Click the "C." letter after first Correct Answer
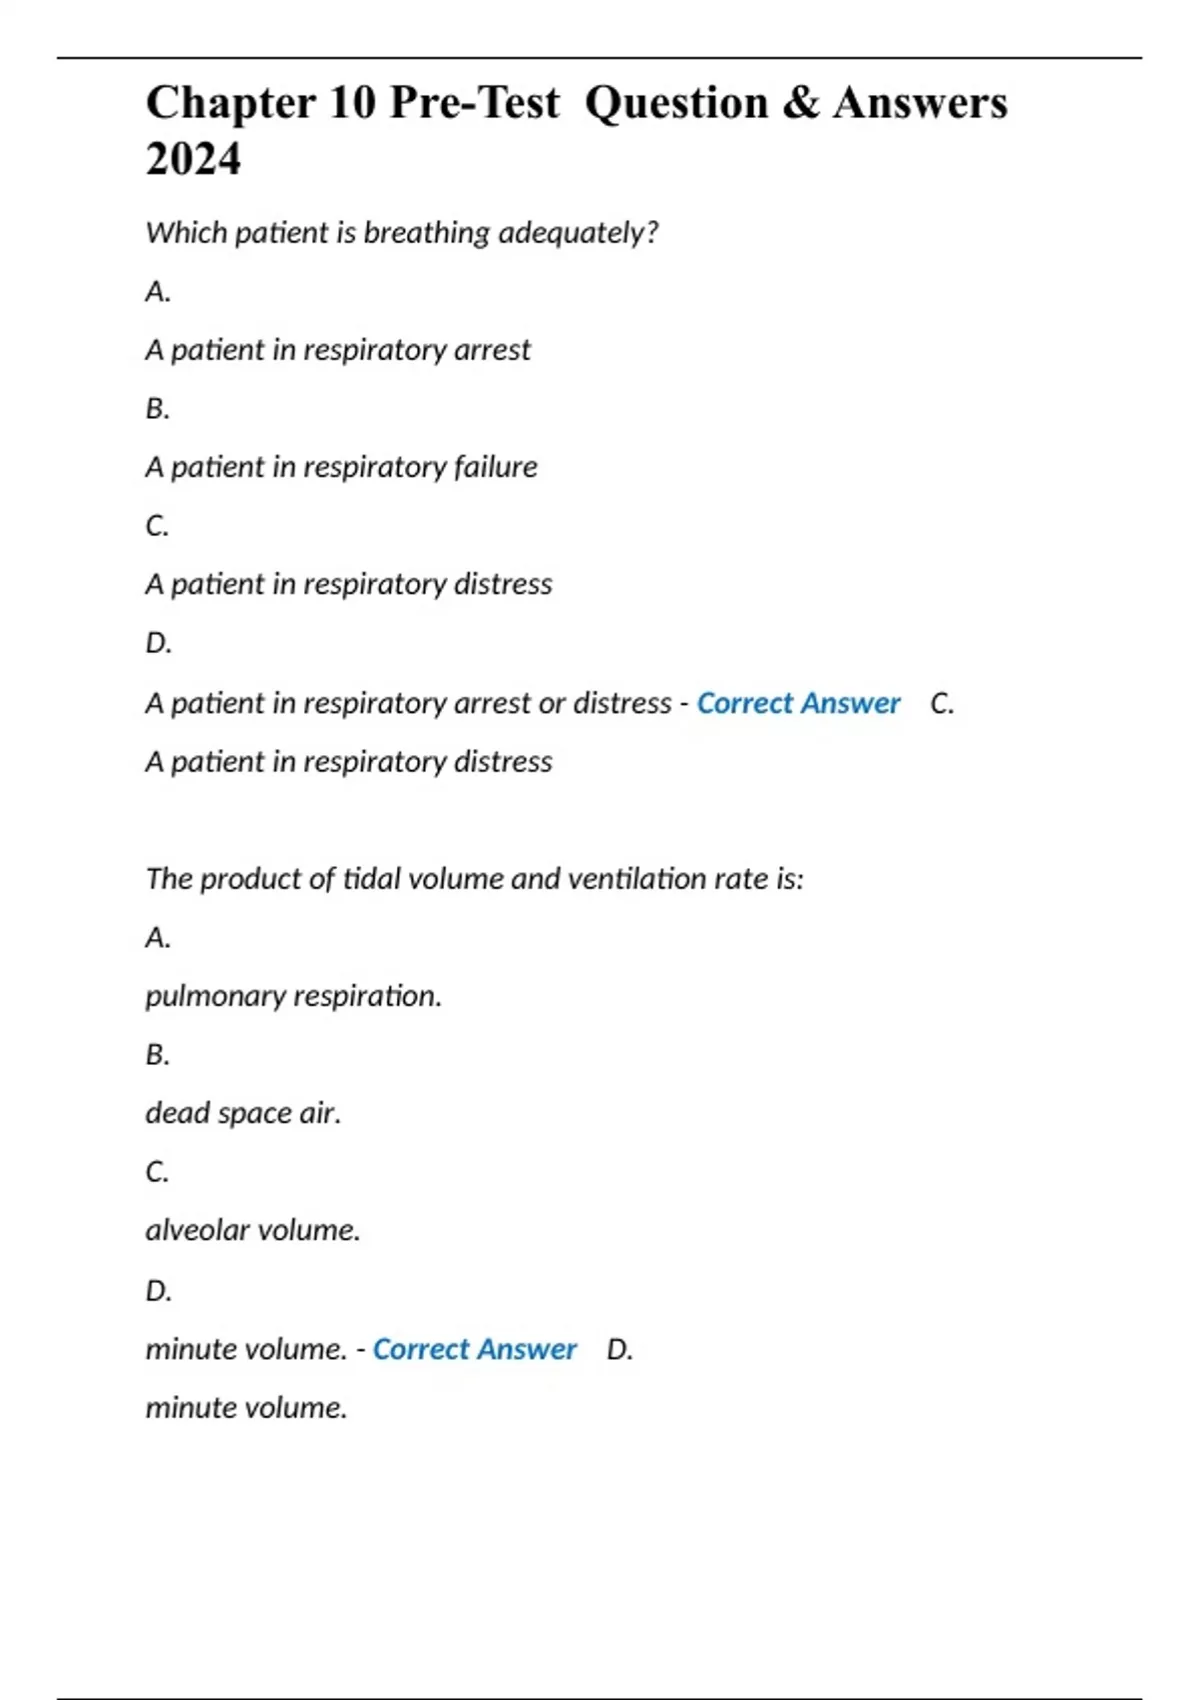This screenshot has height=1700, width=1200. click(942, 703)
